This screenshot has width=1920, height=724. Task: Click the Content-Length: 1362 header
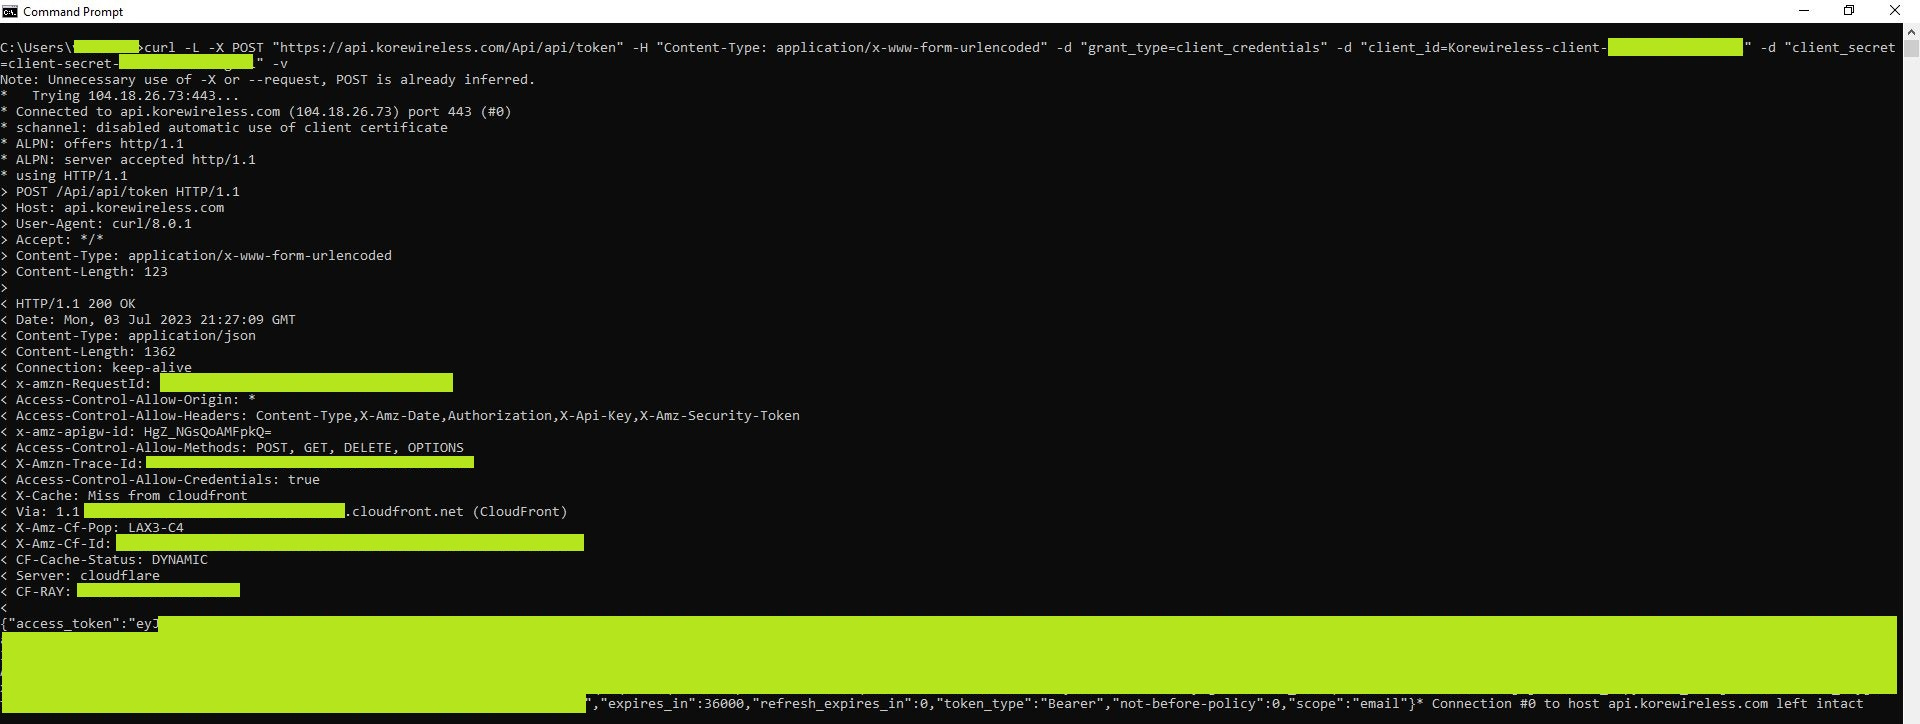pyautogui.click(x=95, y=352)
